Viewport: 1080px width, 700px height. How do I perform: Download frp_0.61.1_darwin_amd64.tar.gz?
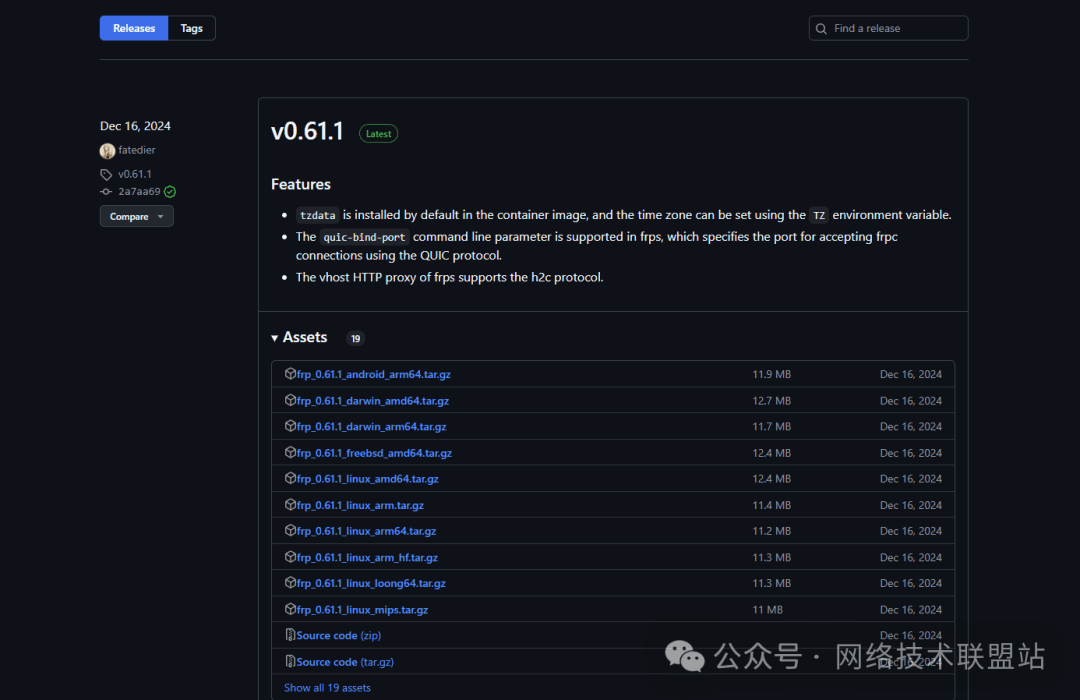(373, 400)
